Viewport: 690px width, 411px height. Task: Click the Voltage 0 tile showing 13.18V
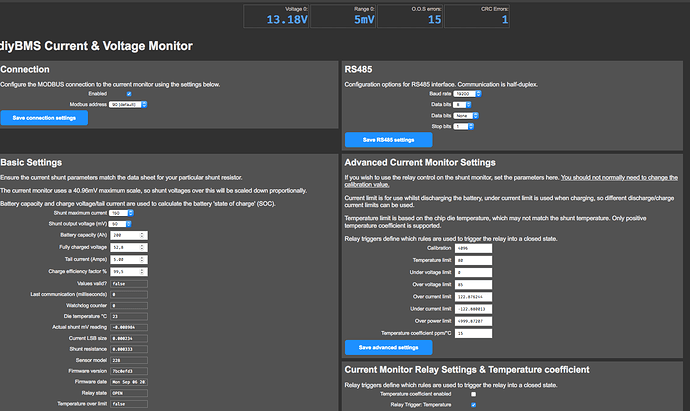point(276,16)
